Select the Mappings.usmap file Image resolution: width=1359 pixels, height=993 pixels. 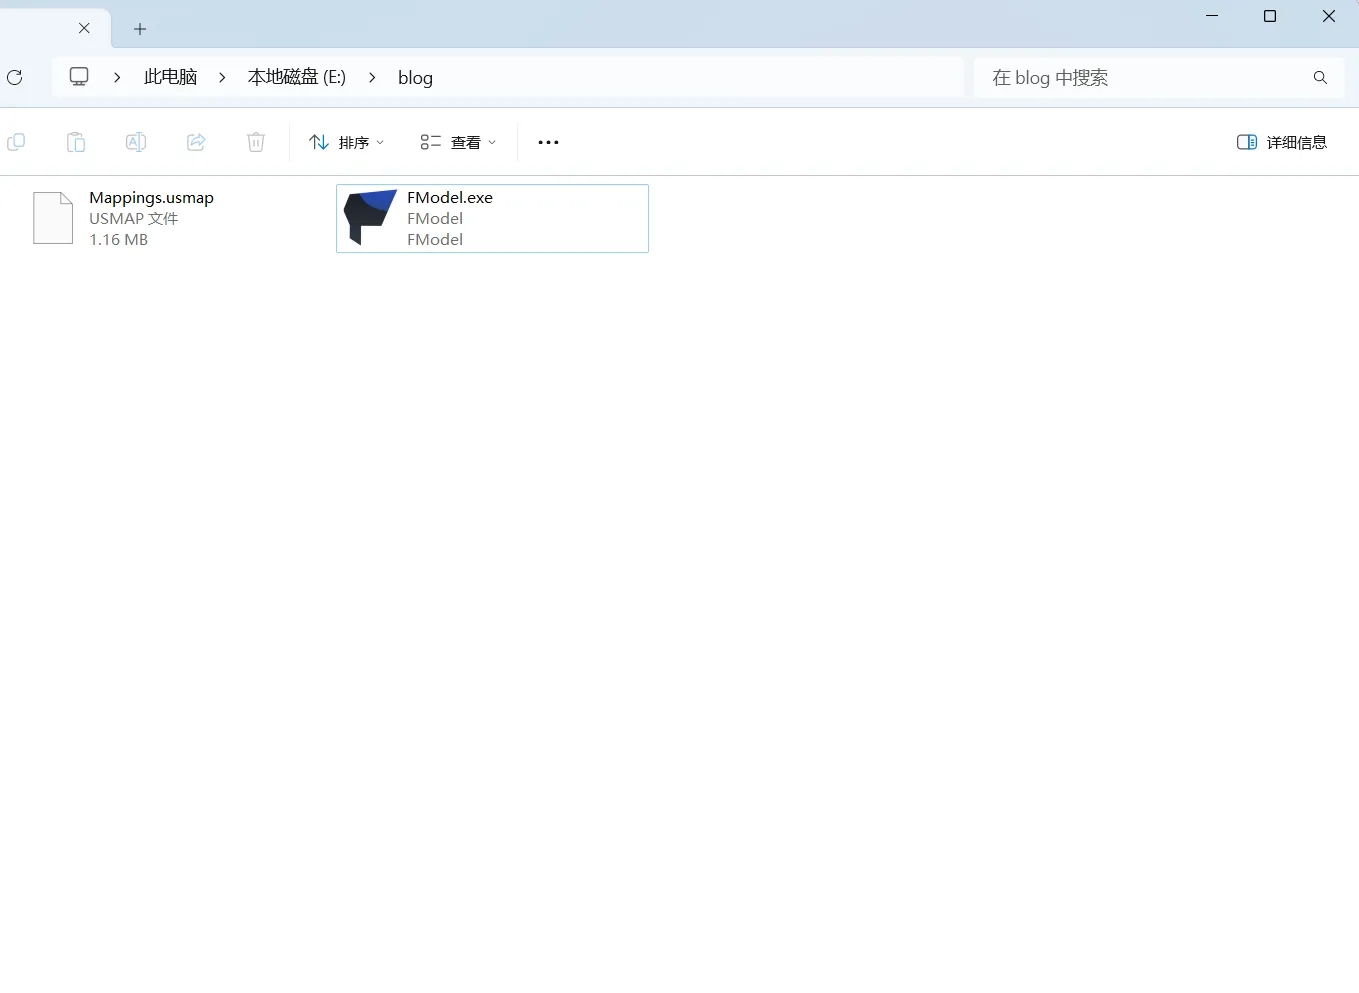tap(54, 218)
